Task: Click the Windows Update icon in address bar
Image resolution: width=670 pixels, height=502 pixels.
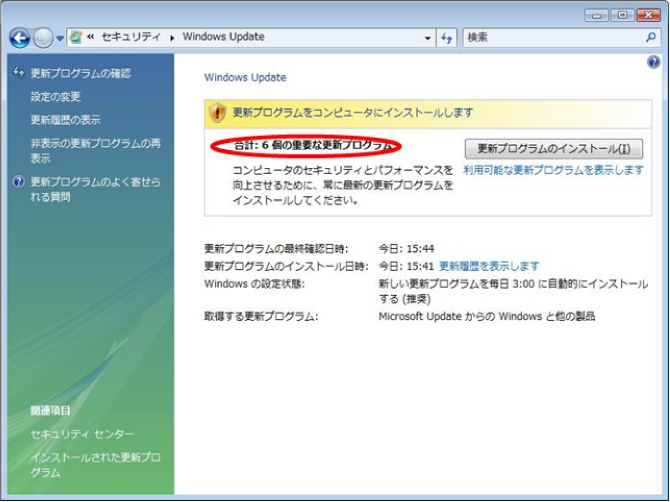Action: [x=76, y=37]
